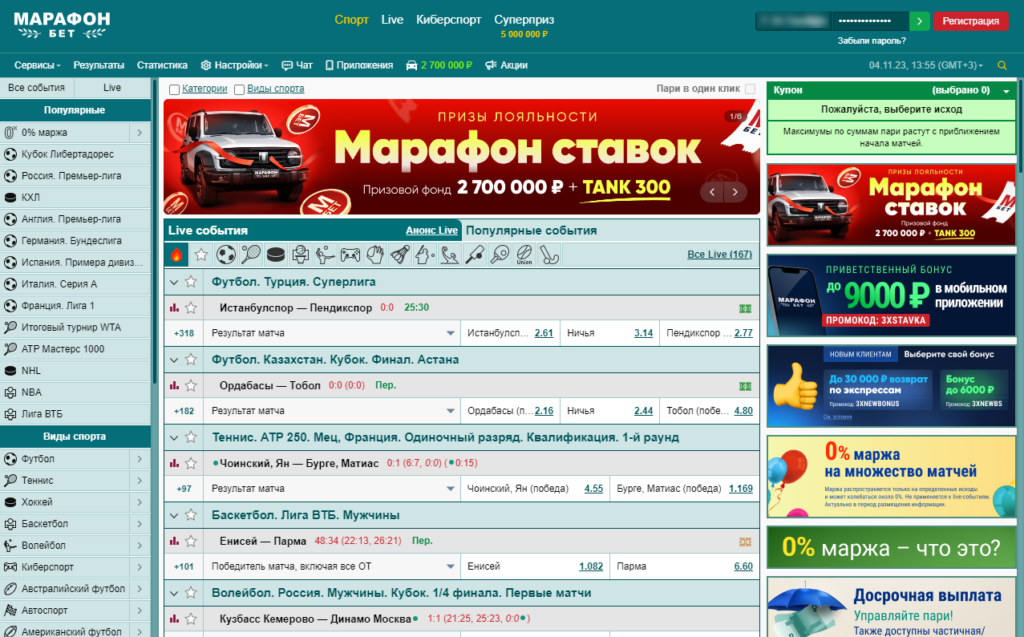Collapse the Купон panel arrow

[1006, 91]
